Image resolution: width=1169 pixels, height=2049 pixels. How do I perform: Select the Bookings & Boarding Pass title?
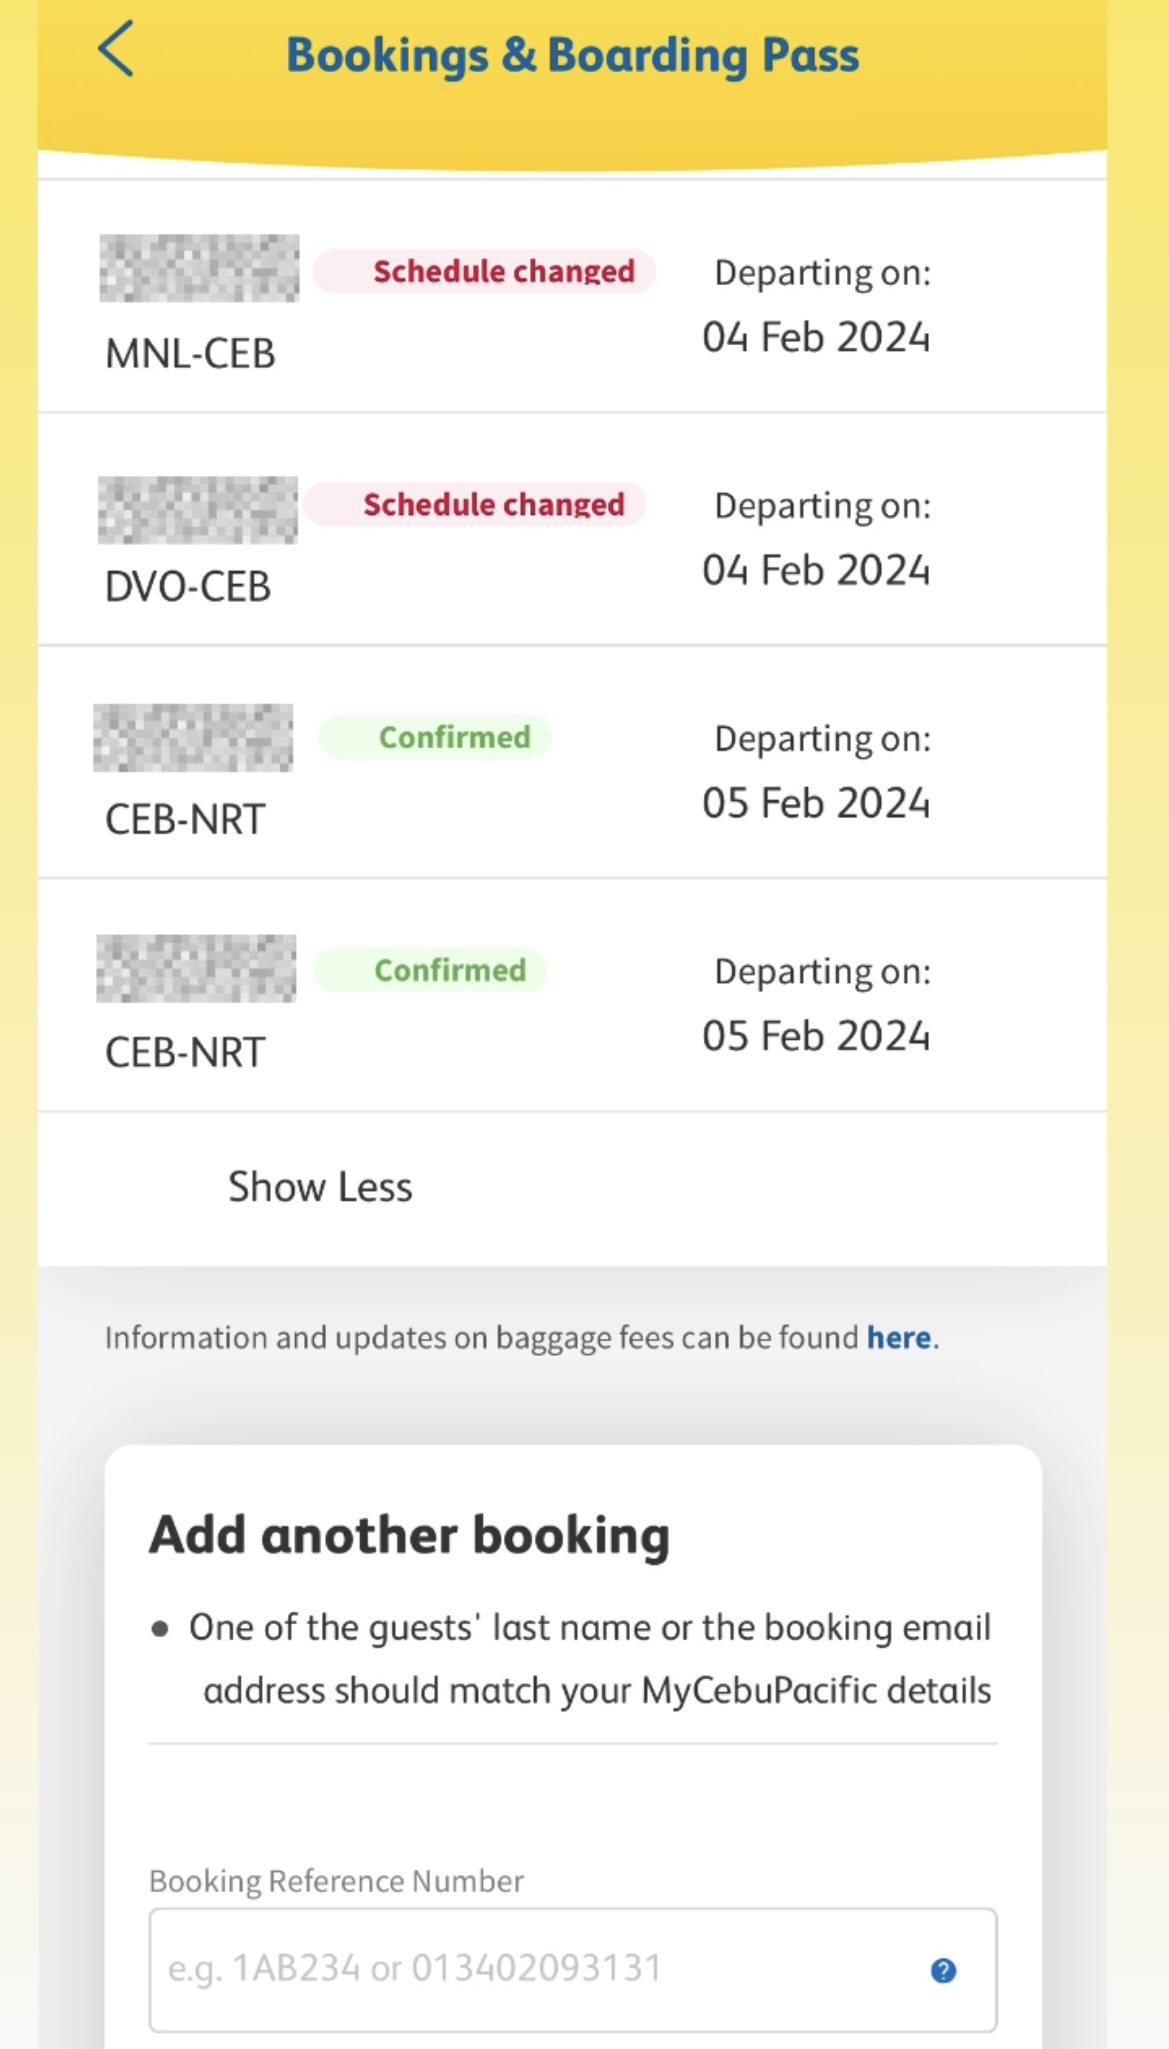tap(572, 55)
